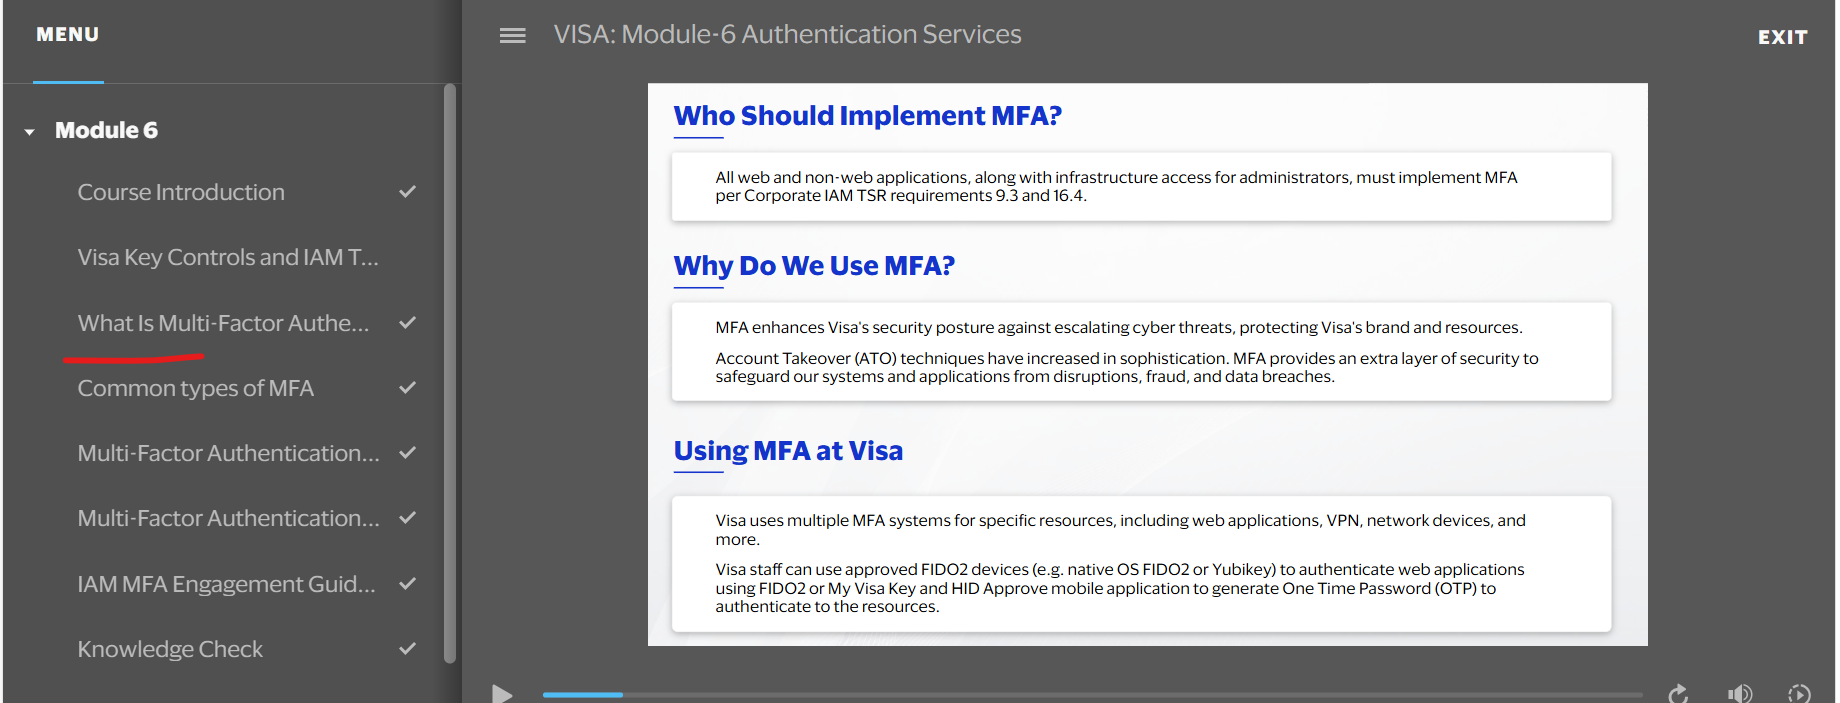Click checkmark next to Knowledge Check
The width and height of the screenshot is (1840, 703).
pyautogui.click(x=407, y=648)
